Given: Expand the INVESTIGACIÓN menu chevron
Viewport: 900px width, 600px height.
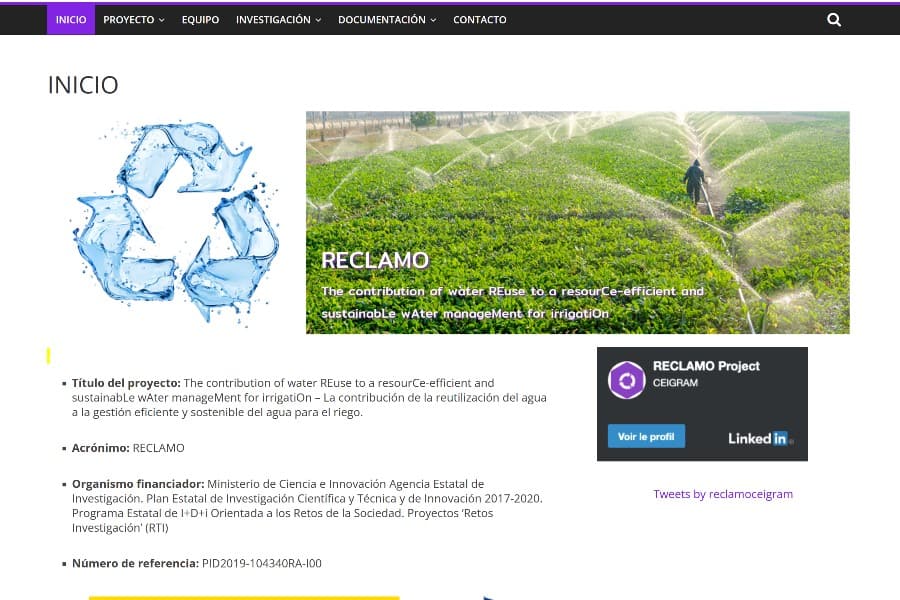Looking at the screenshot, I should click(318, 20).
